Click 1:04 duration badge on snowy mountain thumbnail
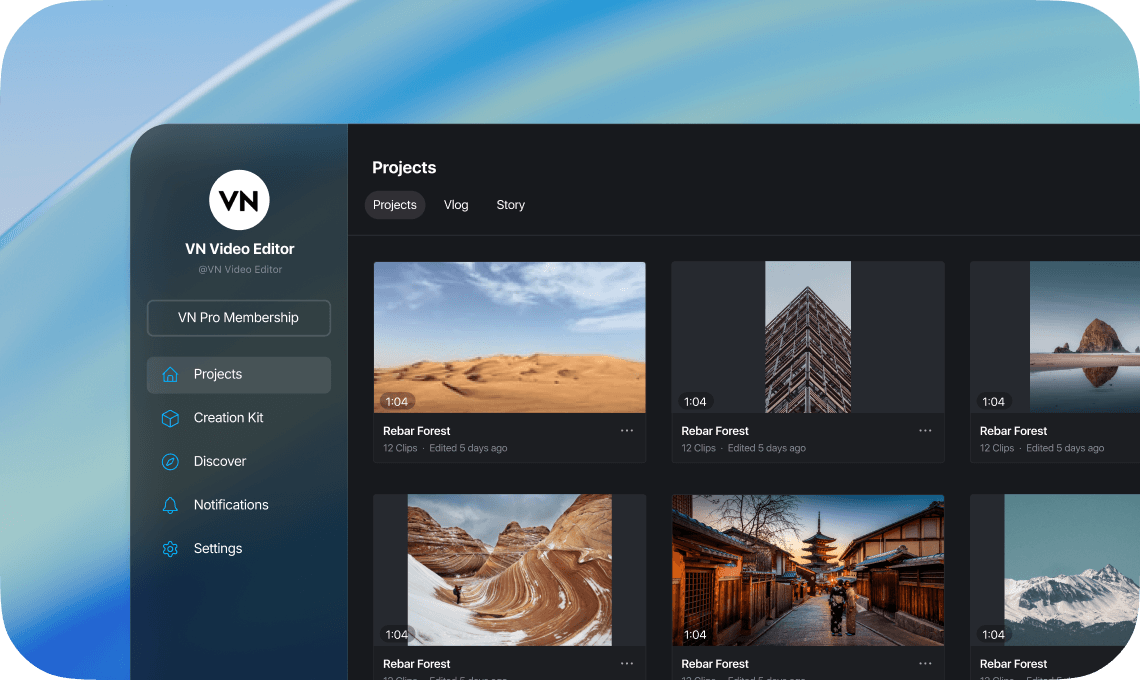The width and height of the screenshot is (1140, 680). pos(993,634)
